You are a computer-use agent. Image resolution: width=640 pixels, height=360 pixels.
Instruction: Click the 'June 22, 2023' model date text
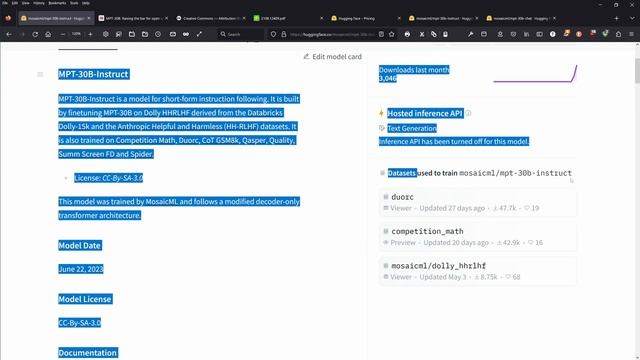coord(81,269)
